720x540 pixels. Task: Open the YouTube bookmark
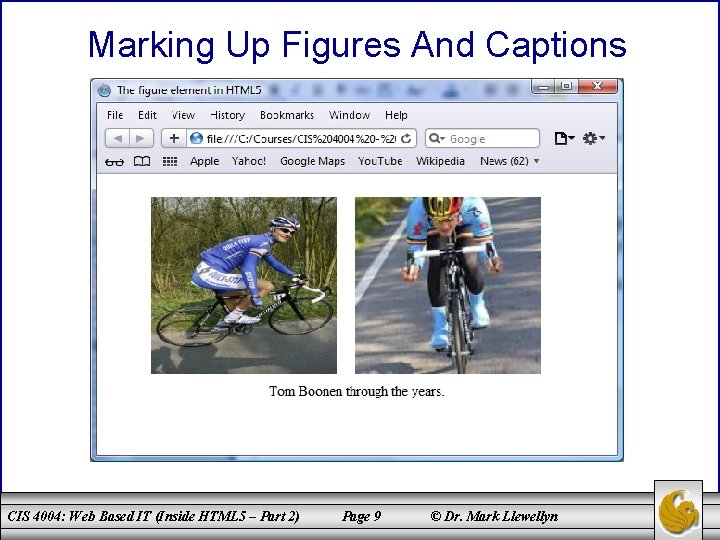[380, 161]
